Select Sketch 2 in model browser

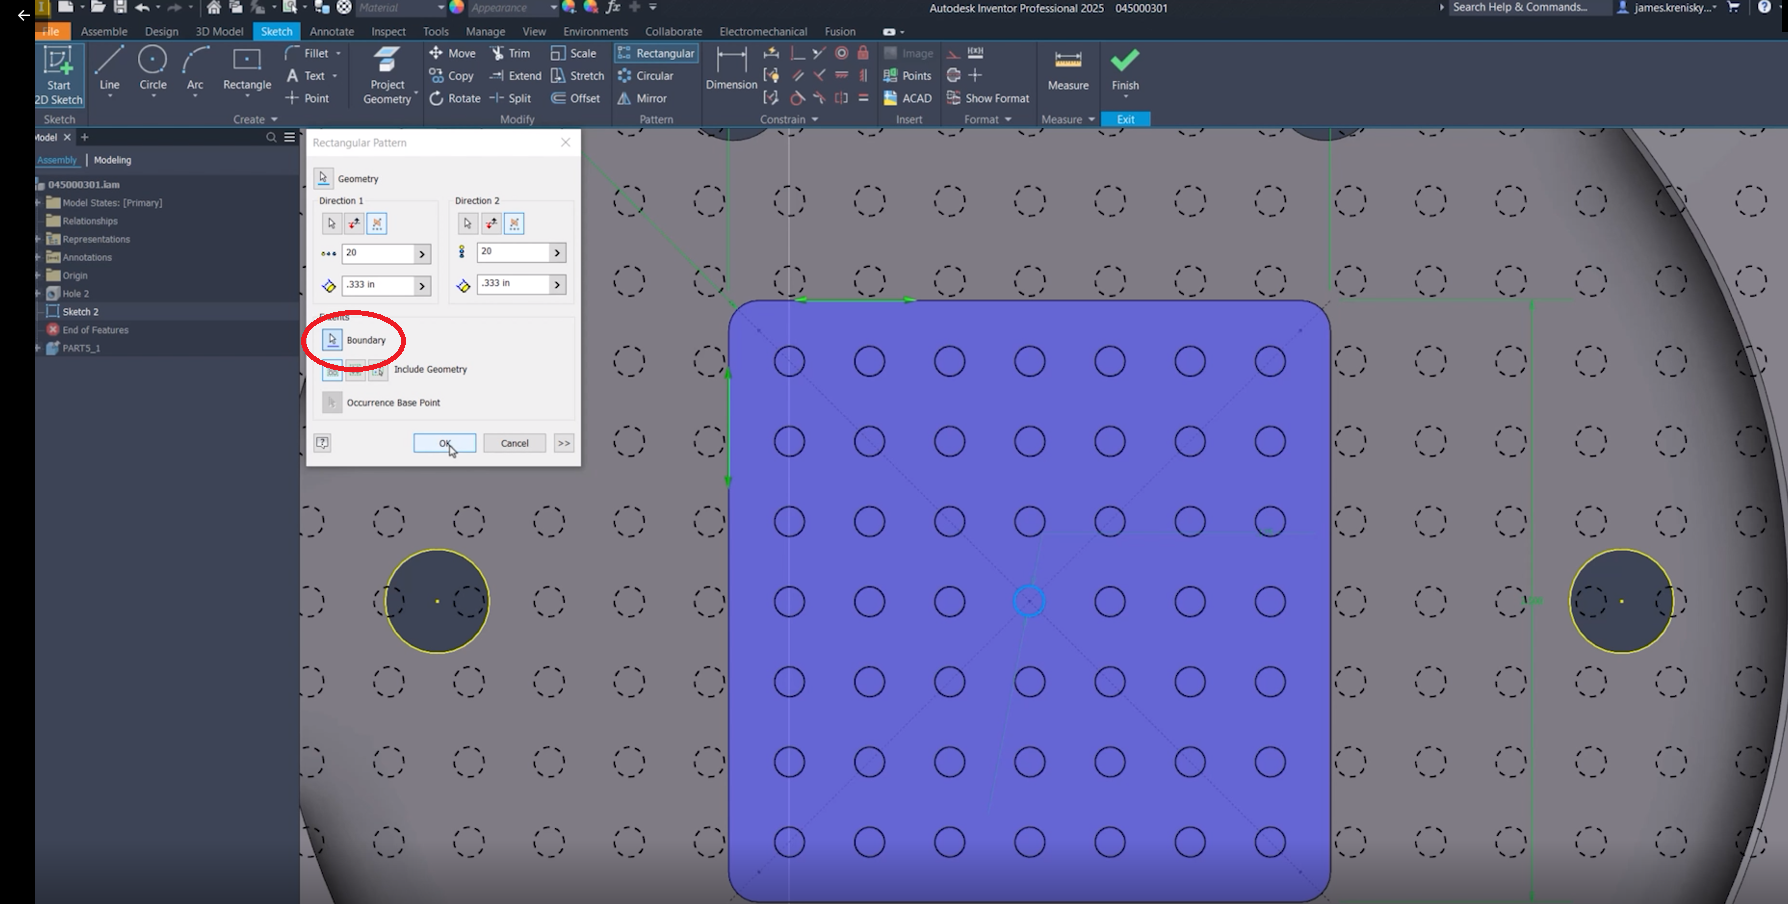[x=80, y=312]
